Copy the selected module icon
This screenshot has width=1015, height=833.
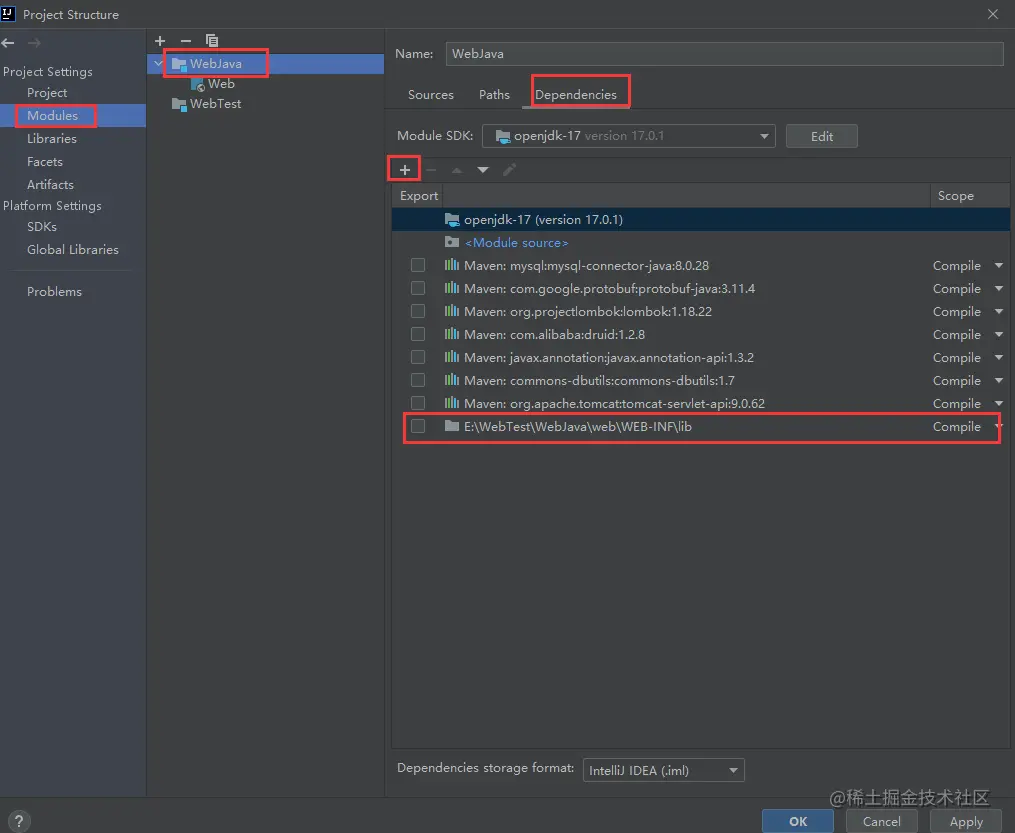tap(212, 41)
